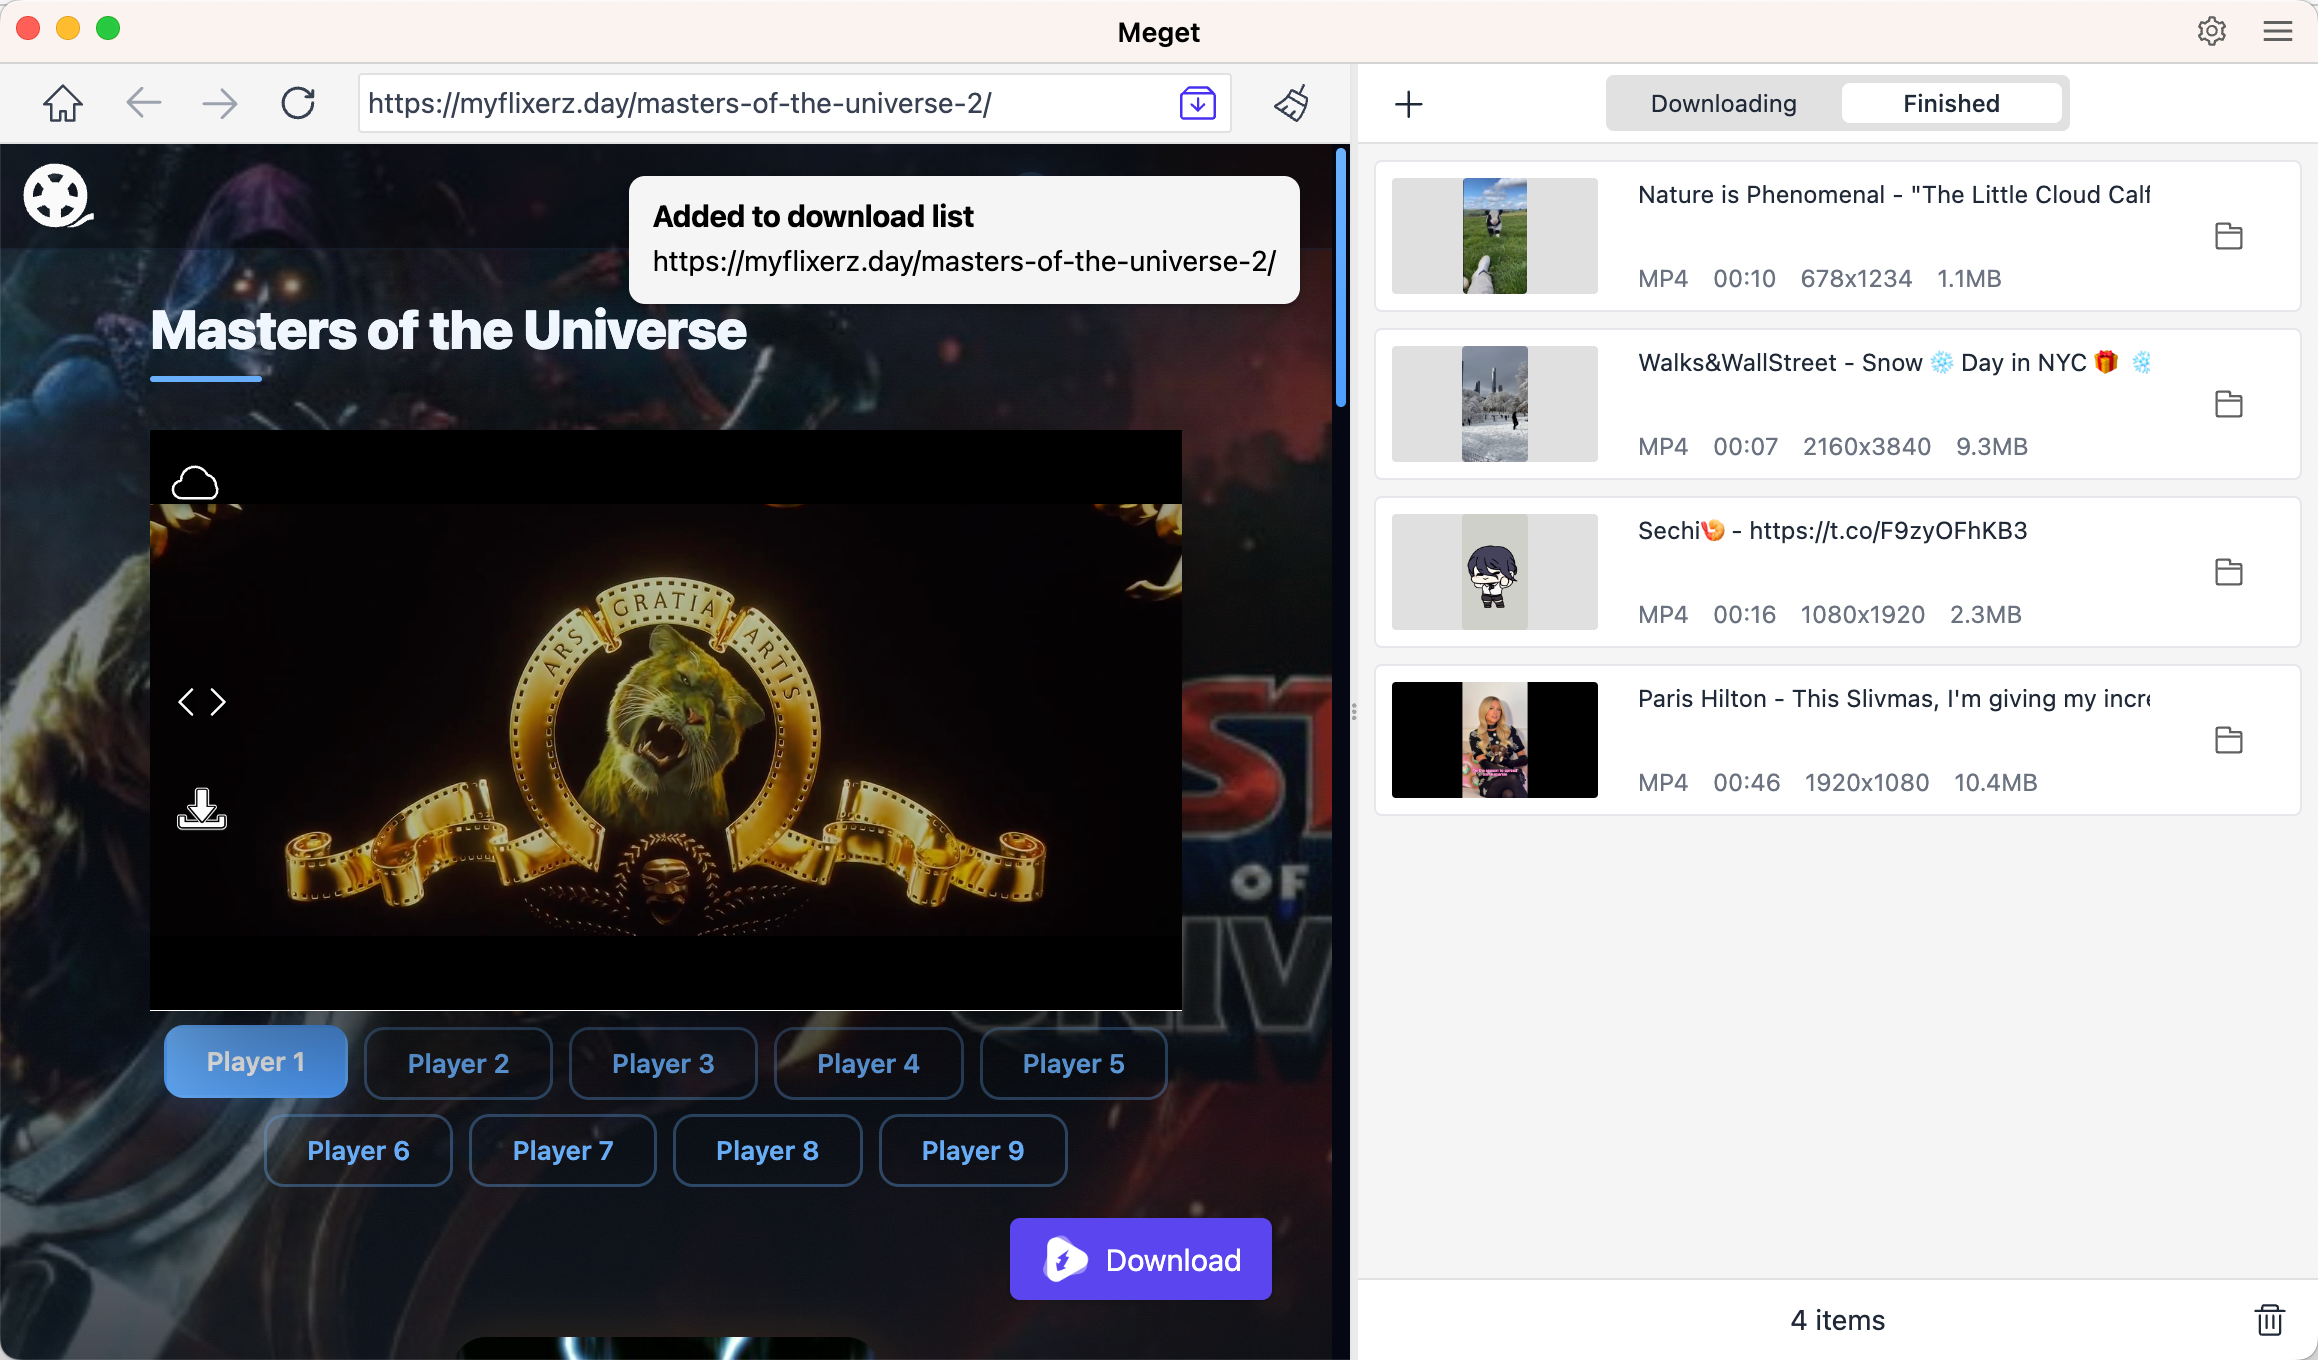Viewport: 2318px width, 1360px height.
Task: Clear browsing data with the broom icon
Action: tap(1292, 103)
